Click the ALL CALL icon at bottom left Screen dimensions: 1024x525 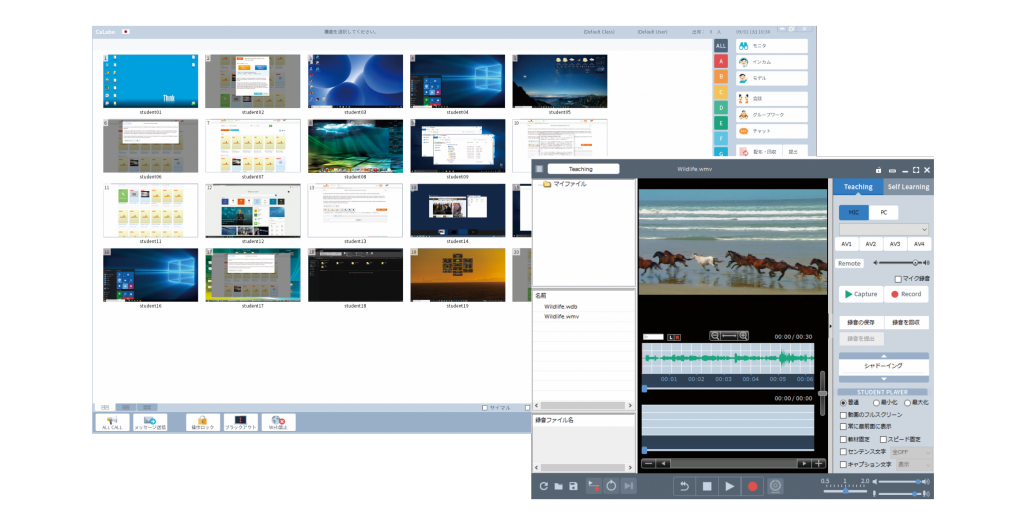(112, 422)
